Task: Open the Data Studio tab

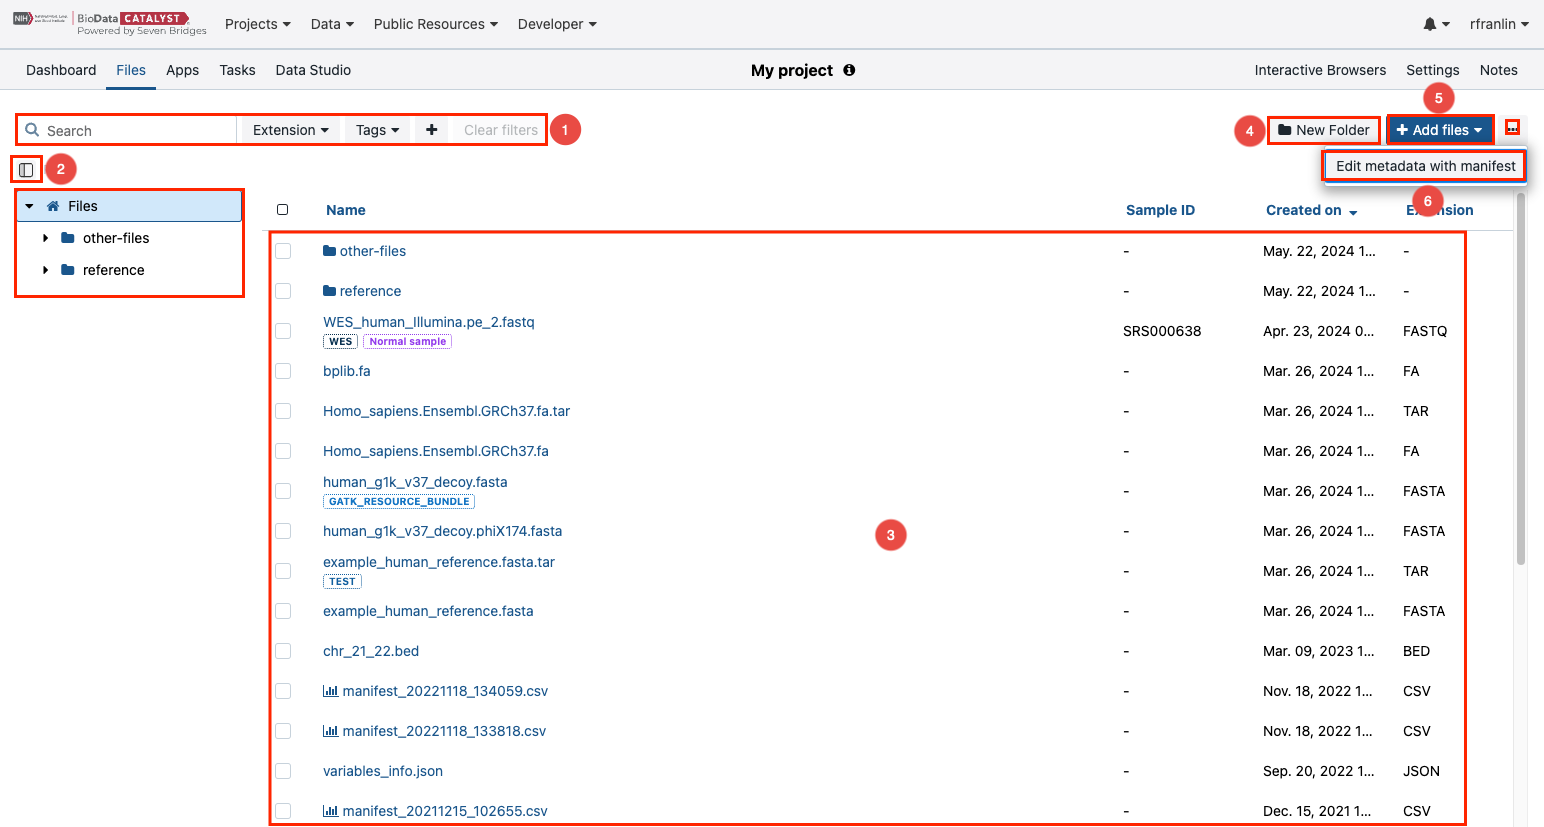Action: click(313, 70)
